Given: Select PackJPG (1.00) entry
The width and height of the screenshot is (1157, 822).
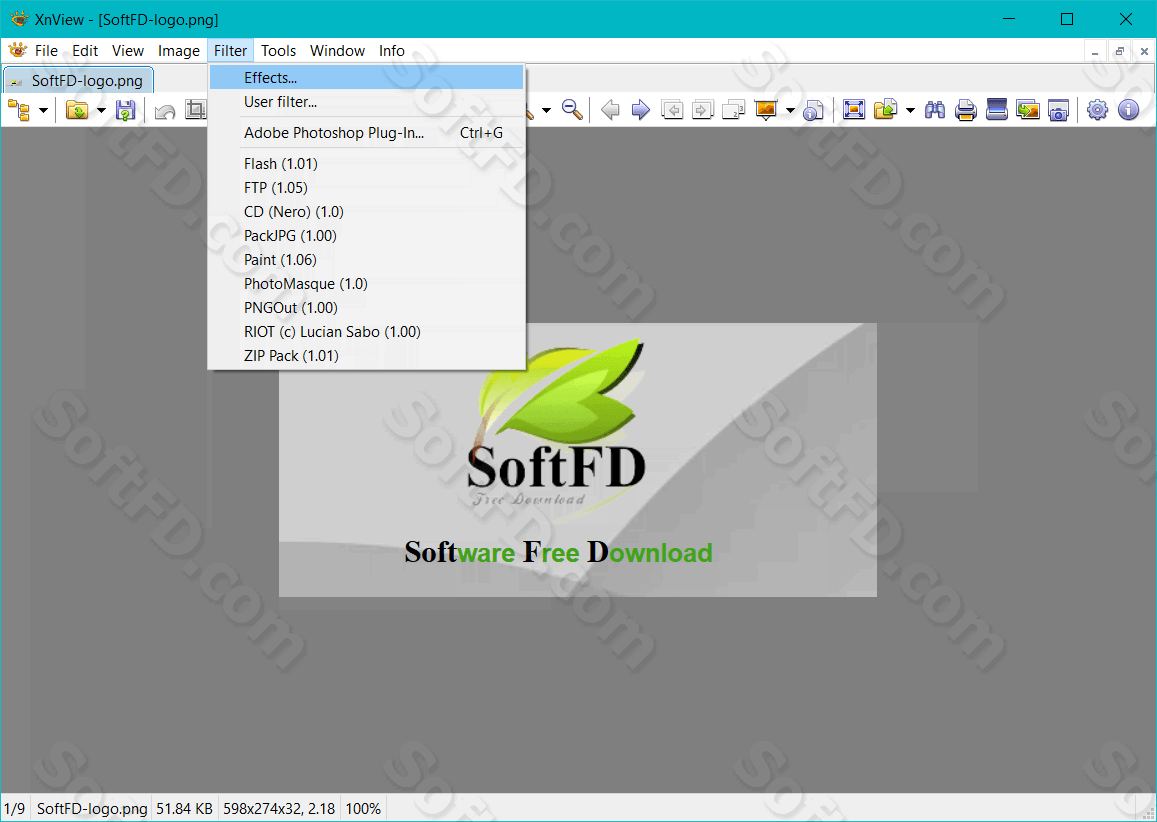Looking at the screenshot, I should click(366, 235).
